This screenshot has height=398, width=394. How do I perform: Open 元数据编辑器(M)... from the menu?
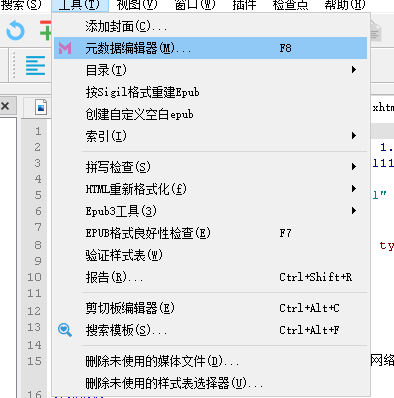[x=210, y=48]
